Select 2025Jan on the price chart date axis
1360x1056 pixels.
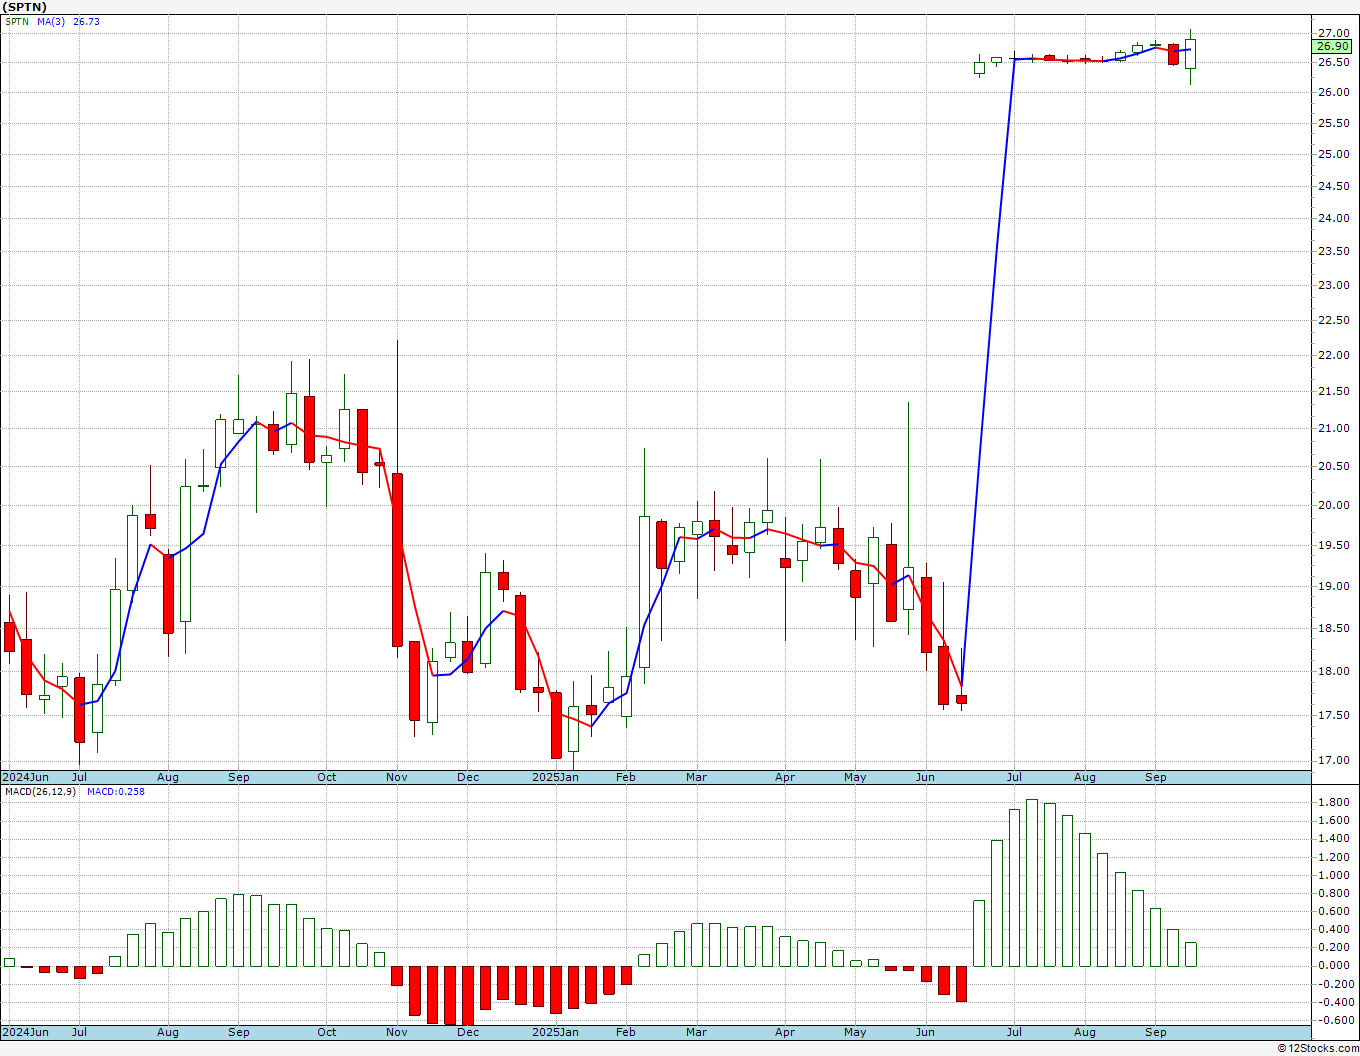pos(555,777)
